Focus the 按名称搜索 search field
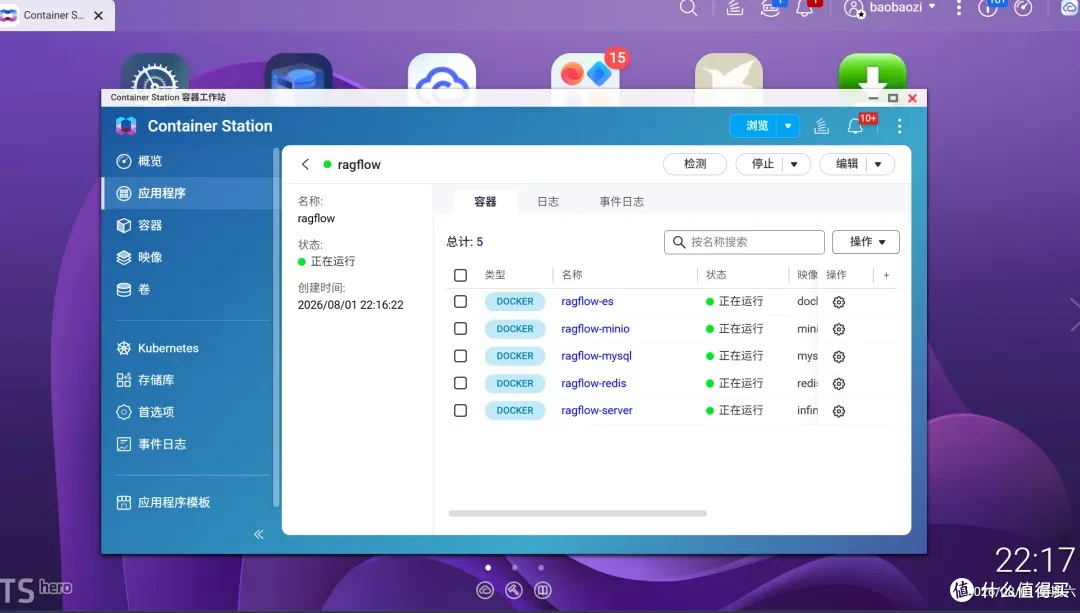The width and height of the screenshot is (1080, 613). 744,242
